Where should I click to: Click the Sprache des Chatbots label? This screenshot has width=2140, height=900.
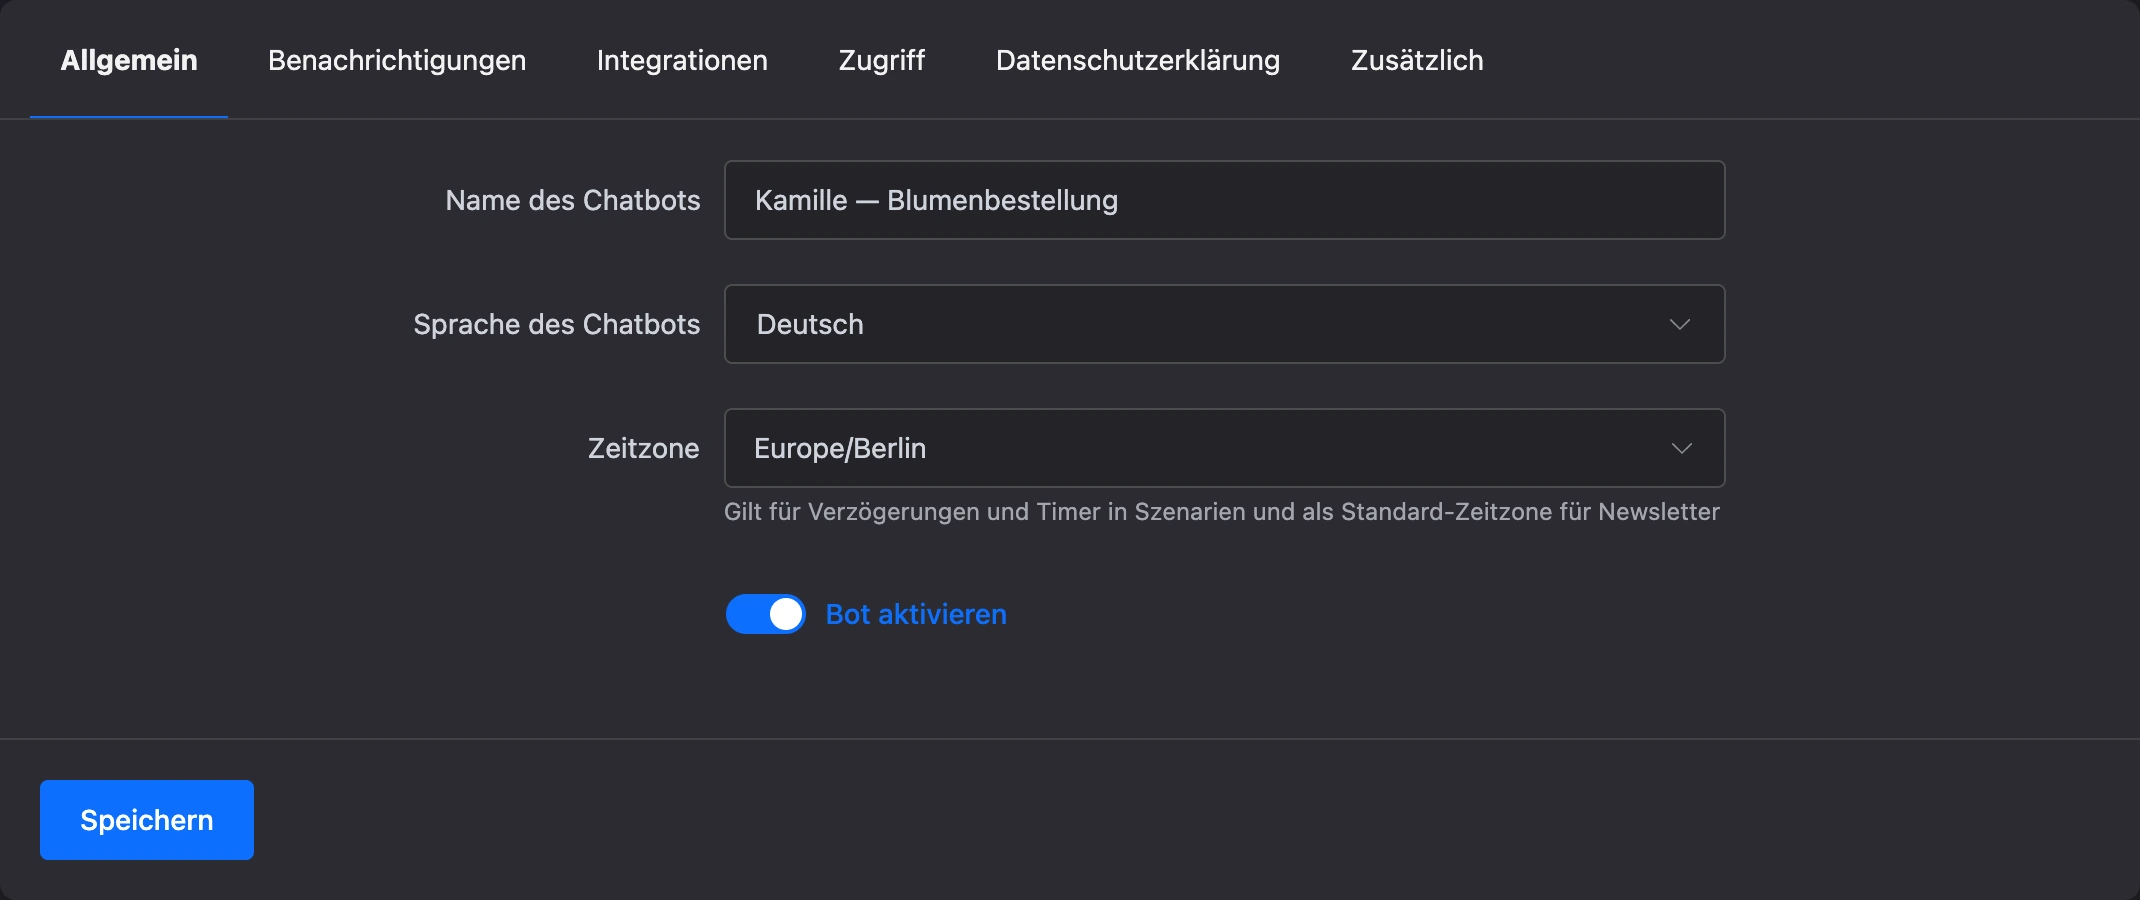(557, 324)
